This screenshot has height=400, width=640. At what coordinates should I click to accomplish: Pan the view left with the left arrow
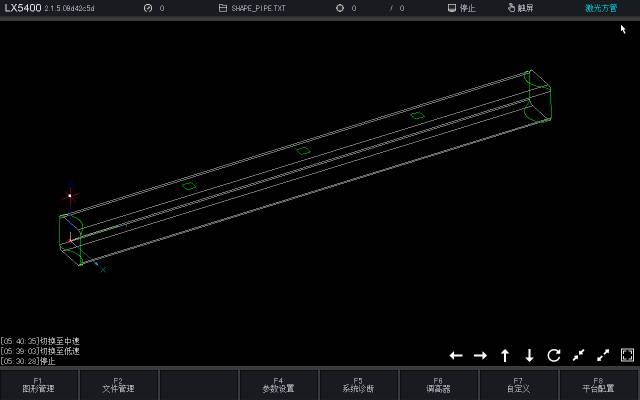pyautogui.click(x=456, y=356)
